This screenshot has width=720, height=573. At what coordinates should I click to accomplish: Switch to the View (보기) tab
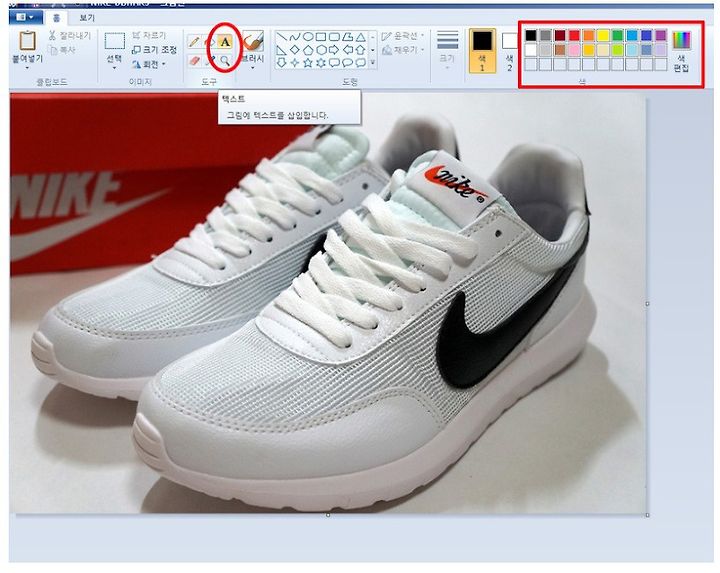click(x=87, y=18)
